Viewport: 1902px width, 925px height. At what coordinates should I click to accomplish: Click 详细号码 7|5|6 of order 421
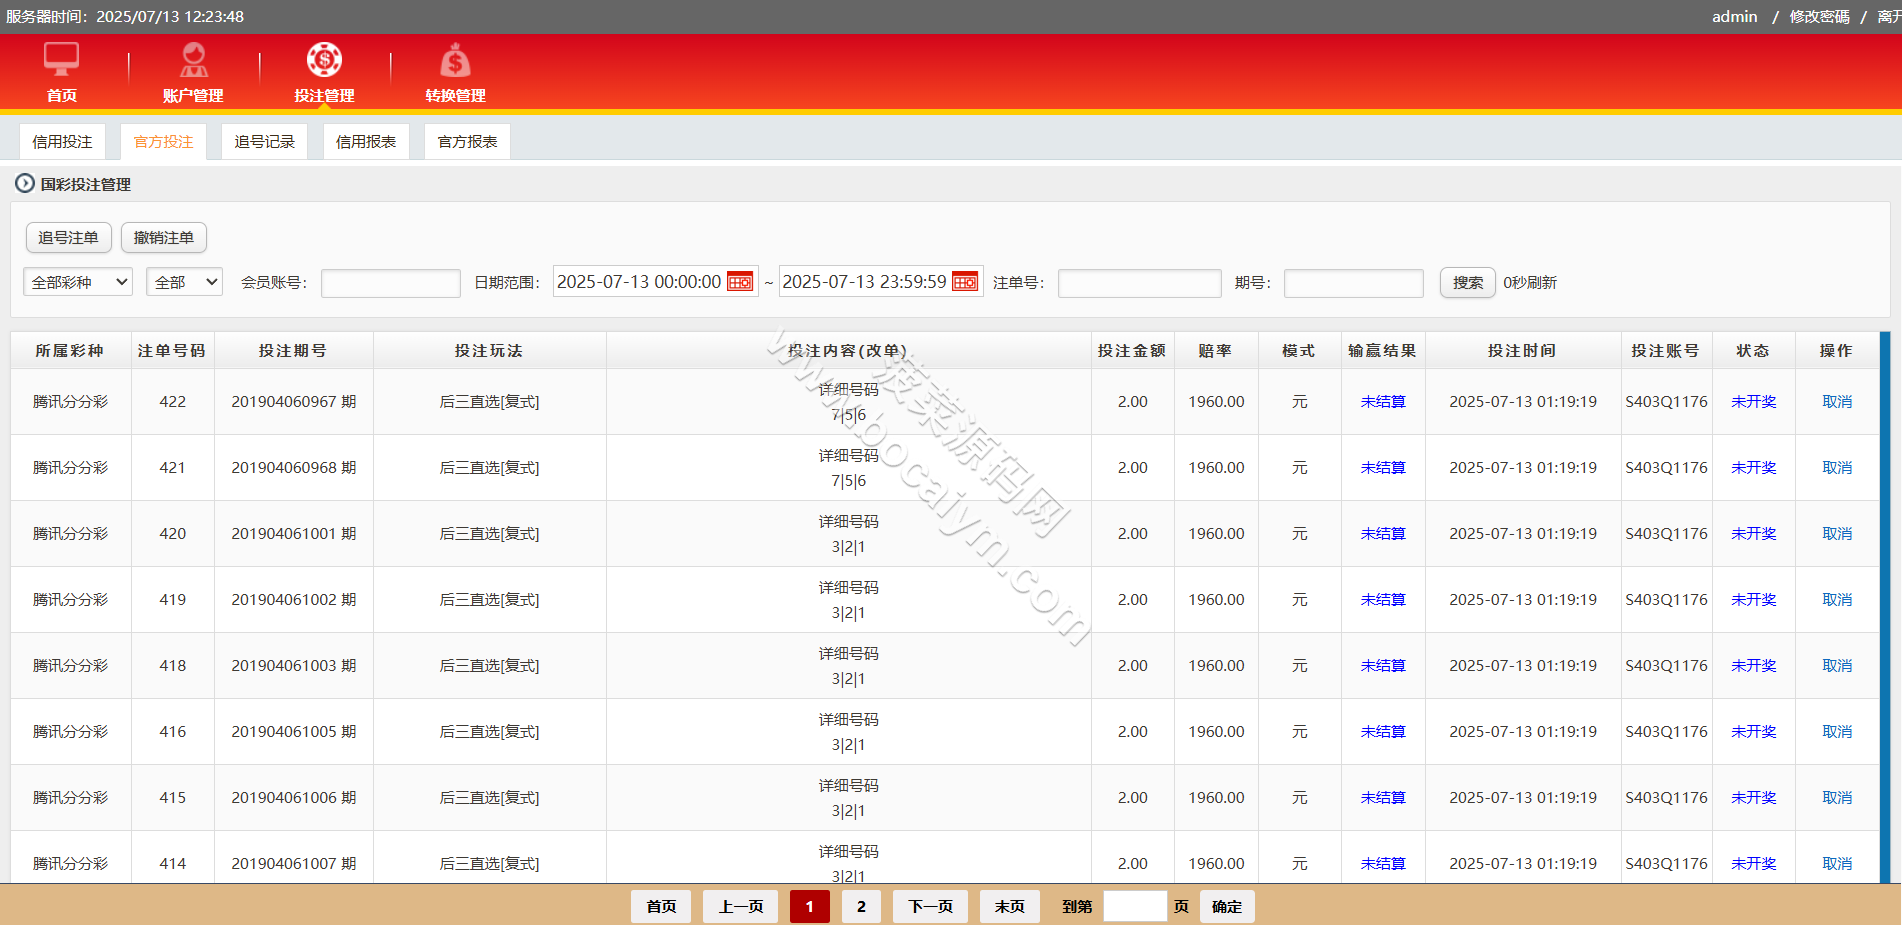pyautogui.click(x=848, y=468)
